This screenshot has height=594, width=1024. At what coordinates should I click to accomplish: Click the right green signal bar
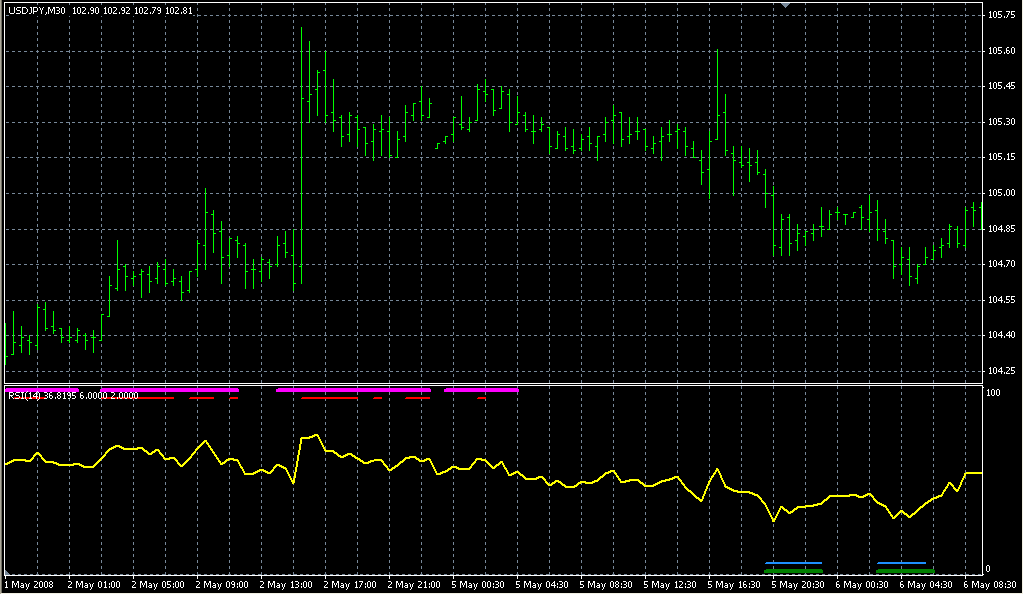tap(905, 571)
